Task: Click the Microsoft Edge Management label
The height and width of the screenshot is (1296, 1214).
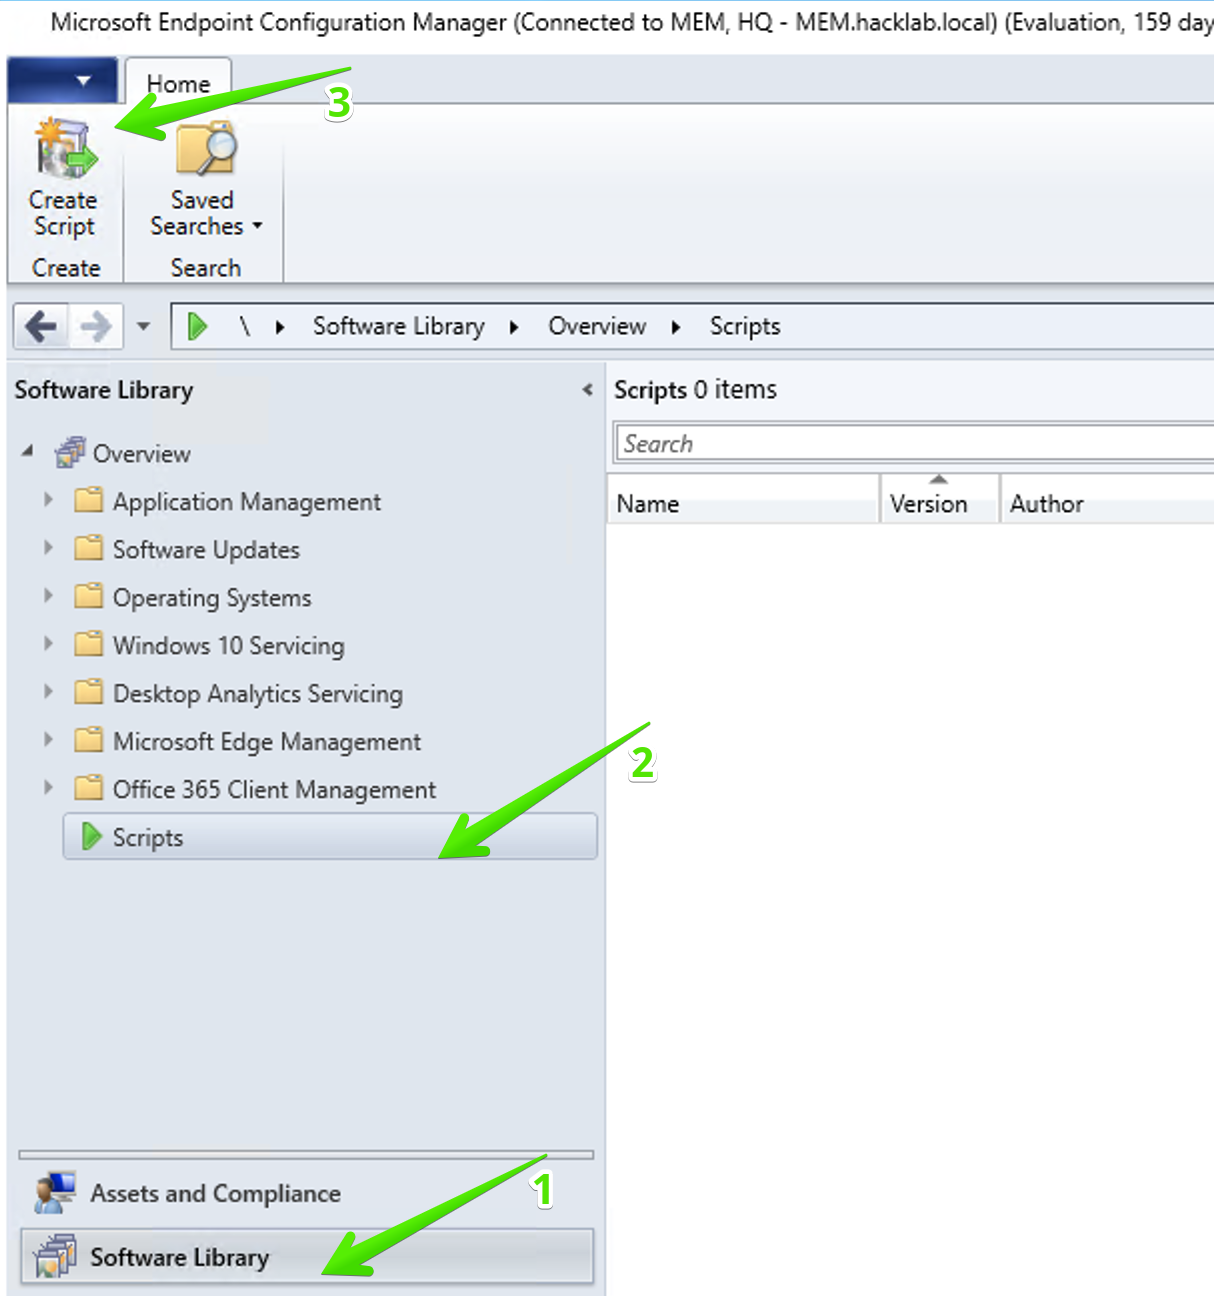Action: [x=267, y=742]
